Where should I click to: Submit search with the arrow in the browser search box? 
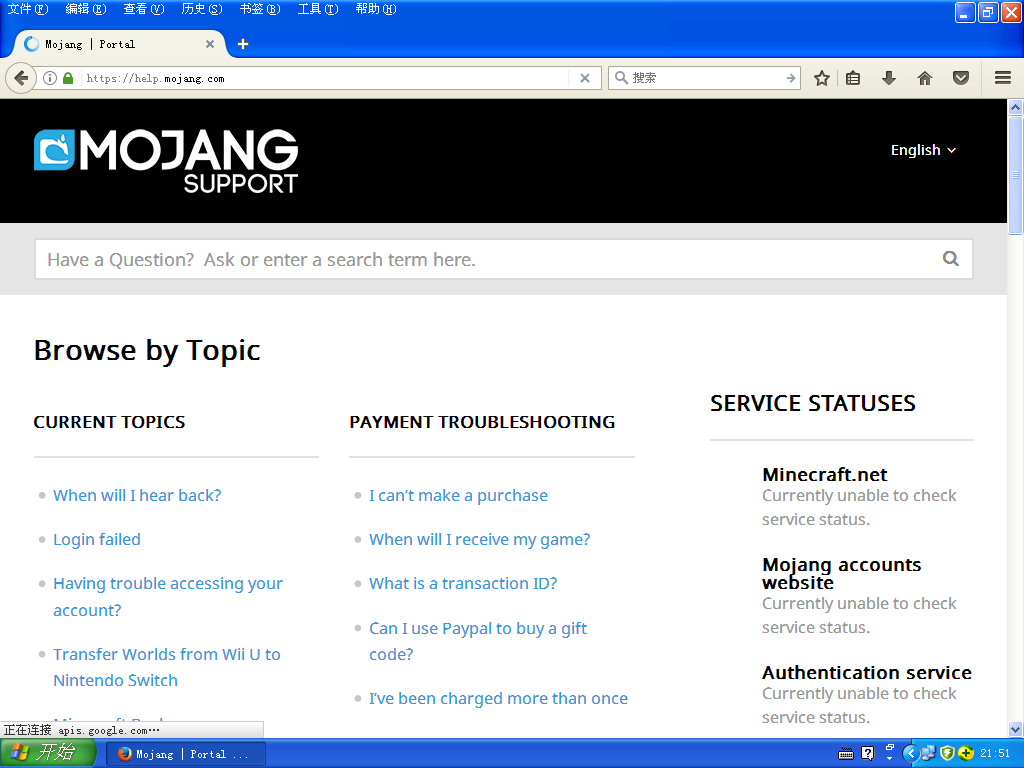pos(791,78)
